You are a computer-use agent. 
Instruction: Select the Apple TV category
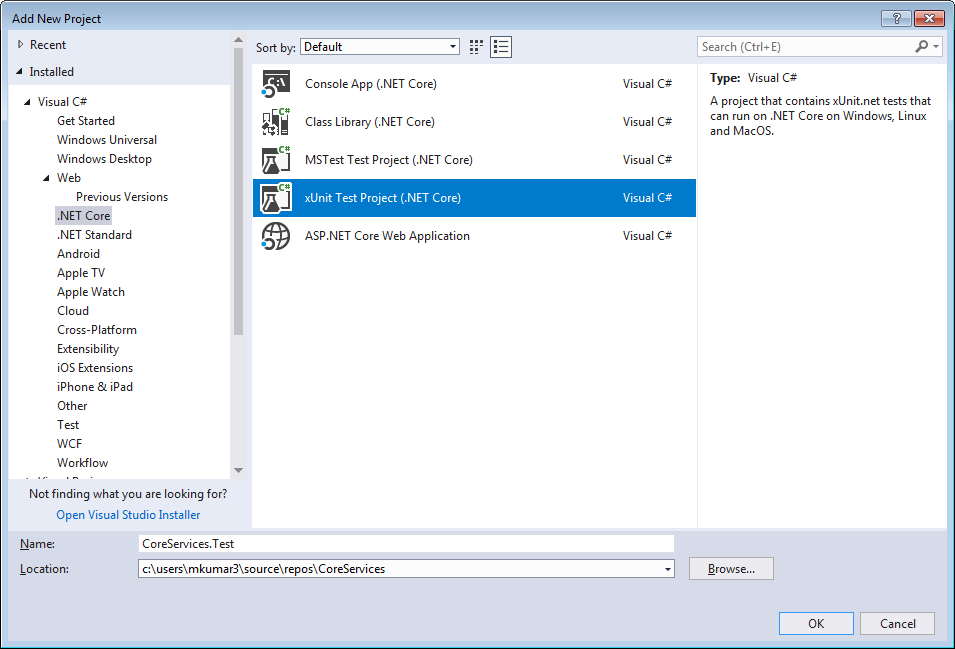point(81,273)
